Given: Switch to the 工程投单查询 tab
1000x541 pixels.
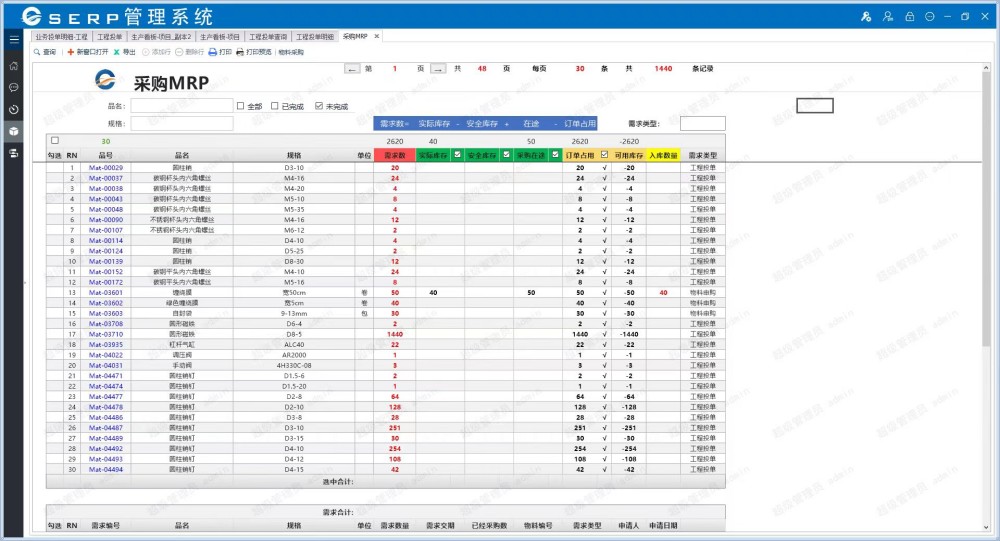Looking at the screenshot, I should 268,36.
